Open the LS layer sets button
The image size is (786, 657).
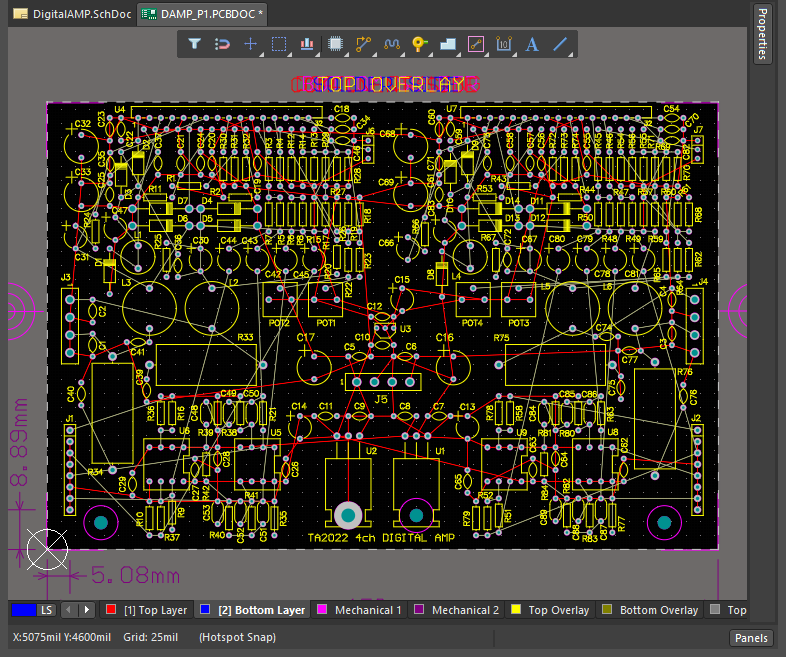pyautogui.click(x=46, y=610)
